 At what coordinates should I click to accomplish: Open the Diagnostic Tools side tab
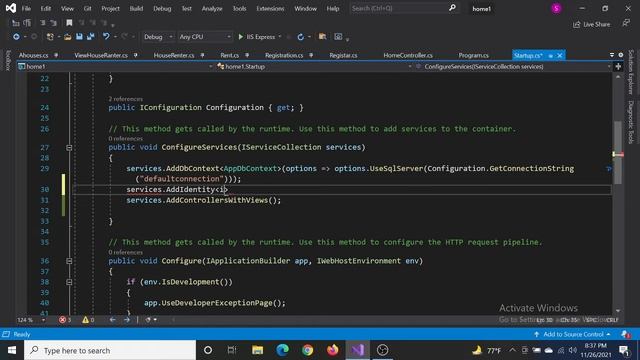(631, 122)
